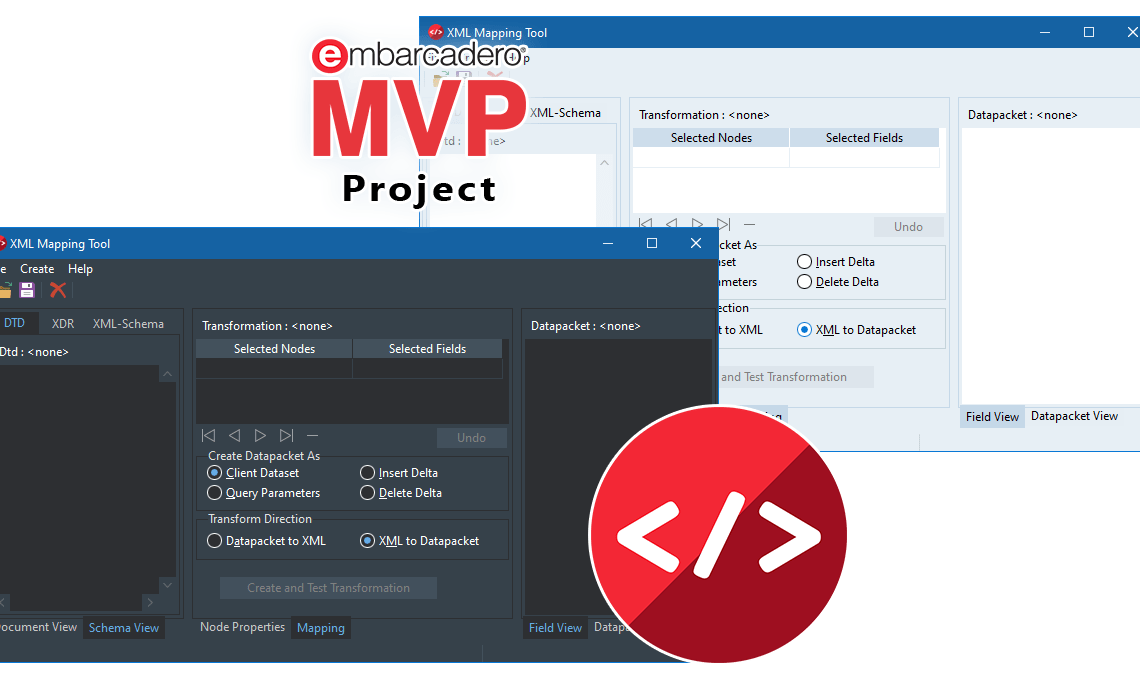Close the dark XML Mapping Tool window
Image resolution: width=1140 pixels, height=675 pixels.
tap(696, 244)
